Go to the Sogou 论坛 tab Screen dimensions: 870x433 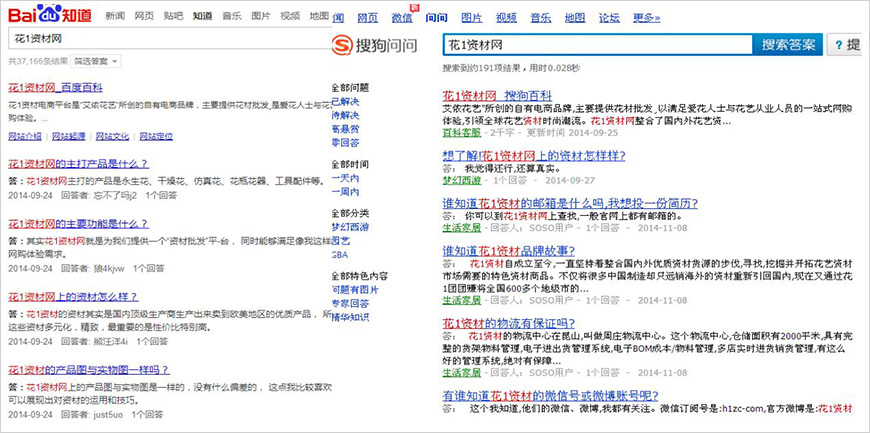tap(609, 18)
